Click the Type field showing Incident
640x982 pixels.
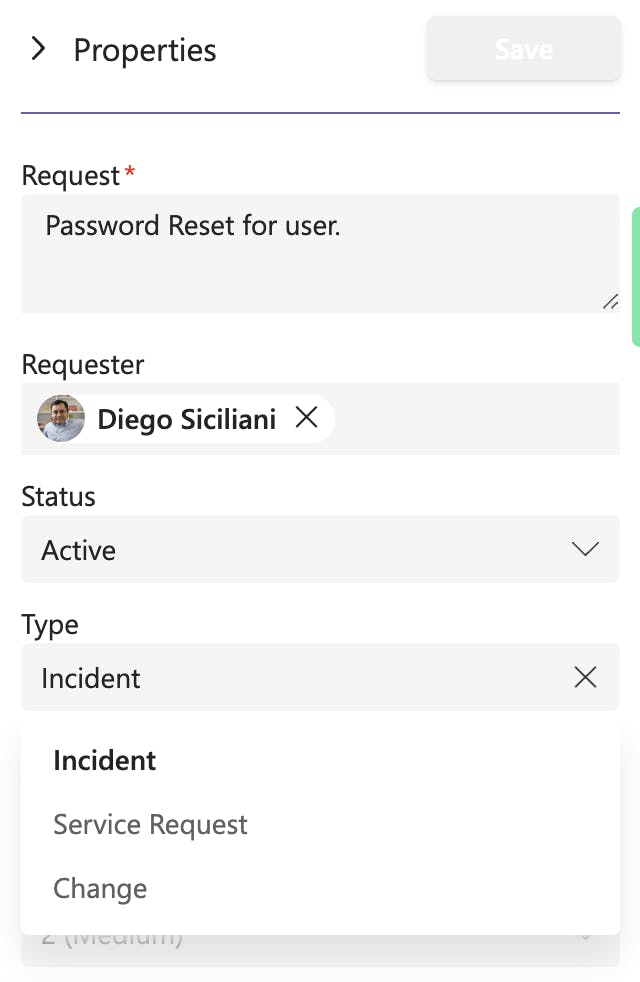290,678
